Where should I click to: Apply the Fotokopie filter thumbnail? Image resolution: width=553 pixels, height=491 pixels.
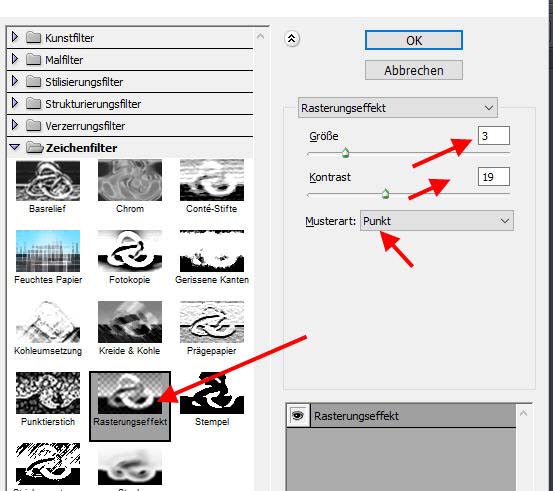click(130, 251)
